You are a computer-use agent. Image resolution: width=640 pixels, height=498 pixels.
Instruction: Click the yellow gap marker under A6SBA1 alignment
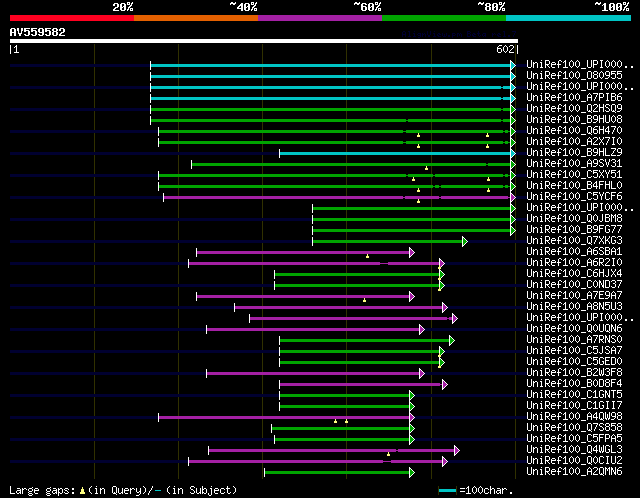pyautogui.click(x=367, y=256)
